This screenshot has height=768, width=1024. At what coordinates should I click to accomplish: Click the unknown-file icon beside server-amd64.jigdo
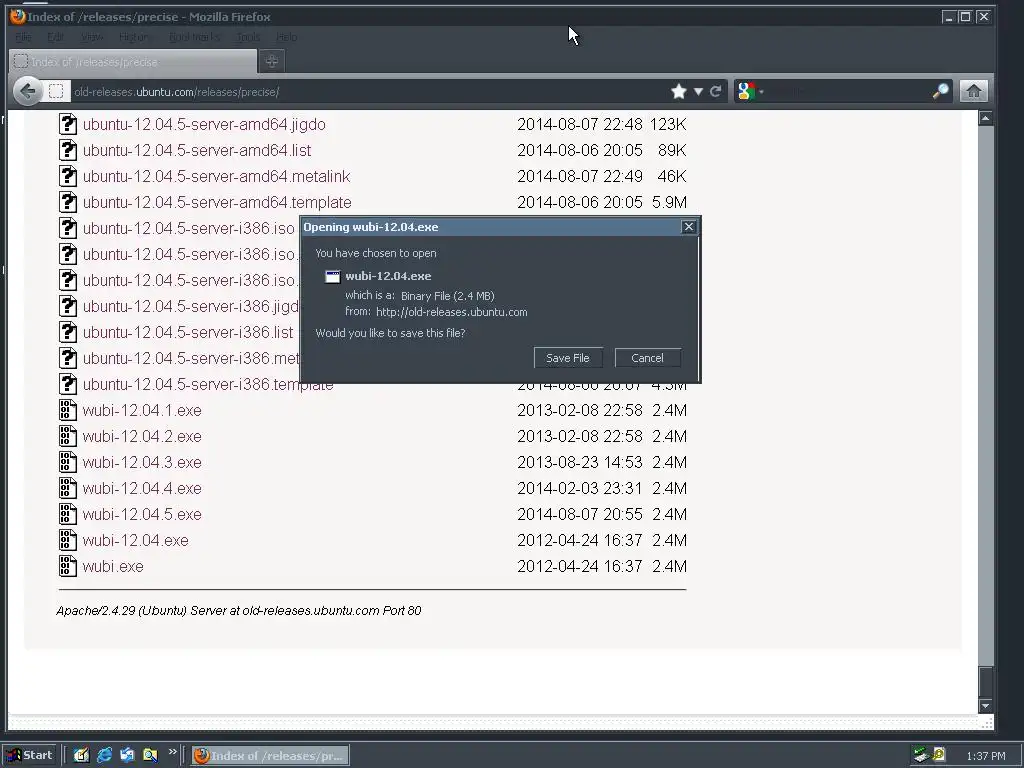68,124
